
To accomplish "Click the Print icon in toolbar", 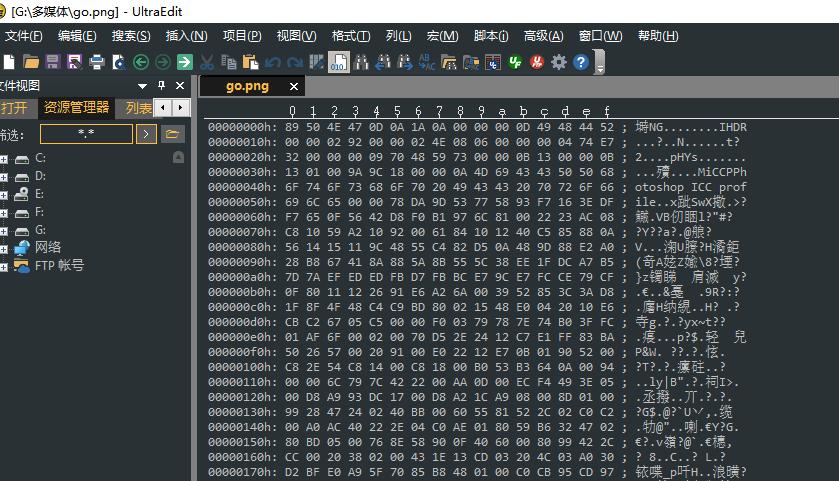I will pyautogui.click(x=97, y=62).
